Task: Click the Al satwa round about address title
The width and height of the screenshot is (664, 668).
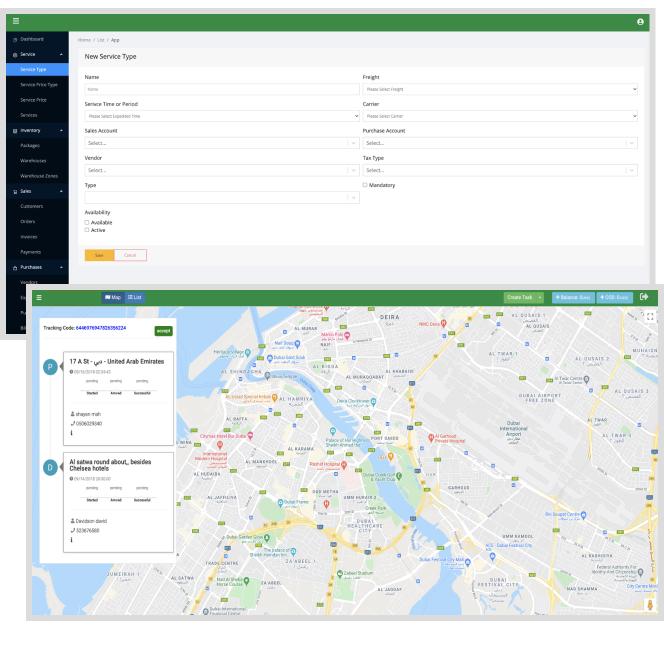Action: 110,465
